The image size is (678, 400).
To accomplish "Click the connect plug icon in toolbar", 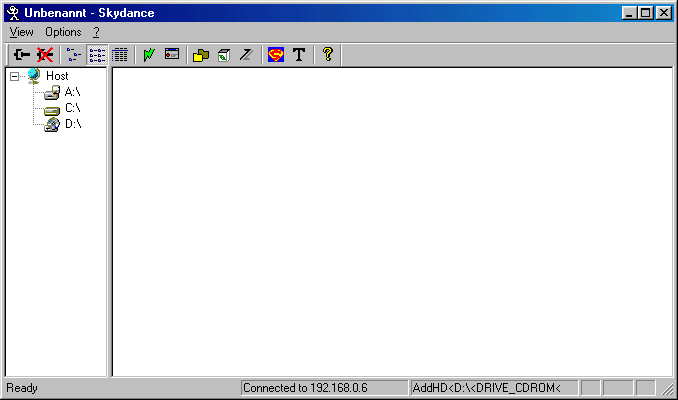I will coord(21,55).
